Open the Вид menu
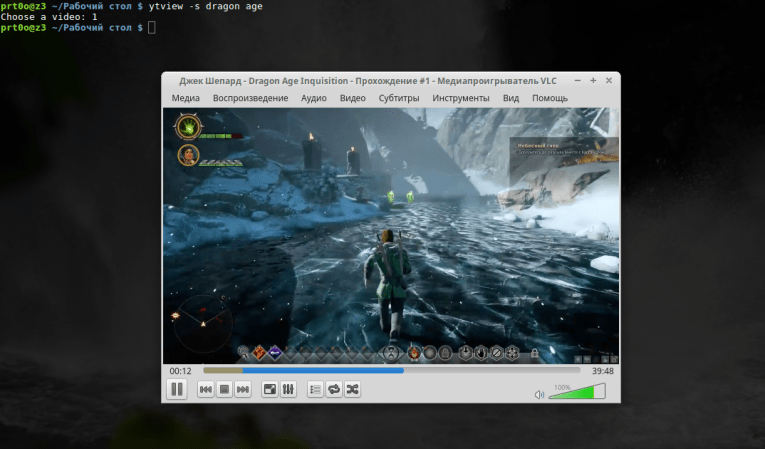The image size is (765, 449). tap(511, 98)
